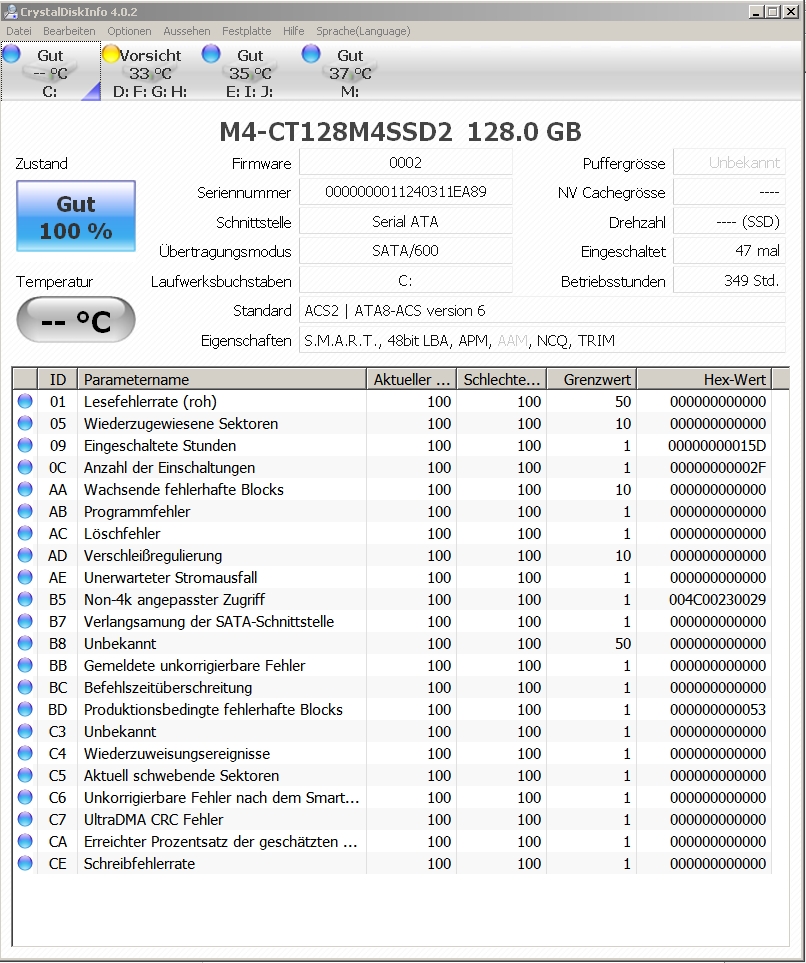Click the status orb for Wiederzuweisungsereignisse
806x963 pixels.
coord(25,754)
